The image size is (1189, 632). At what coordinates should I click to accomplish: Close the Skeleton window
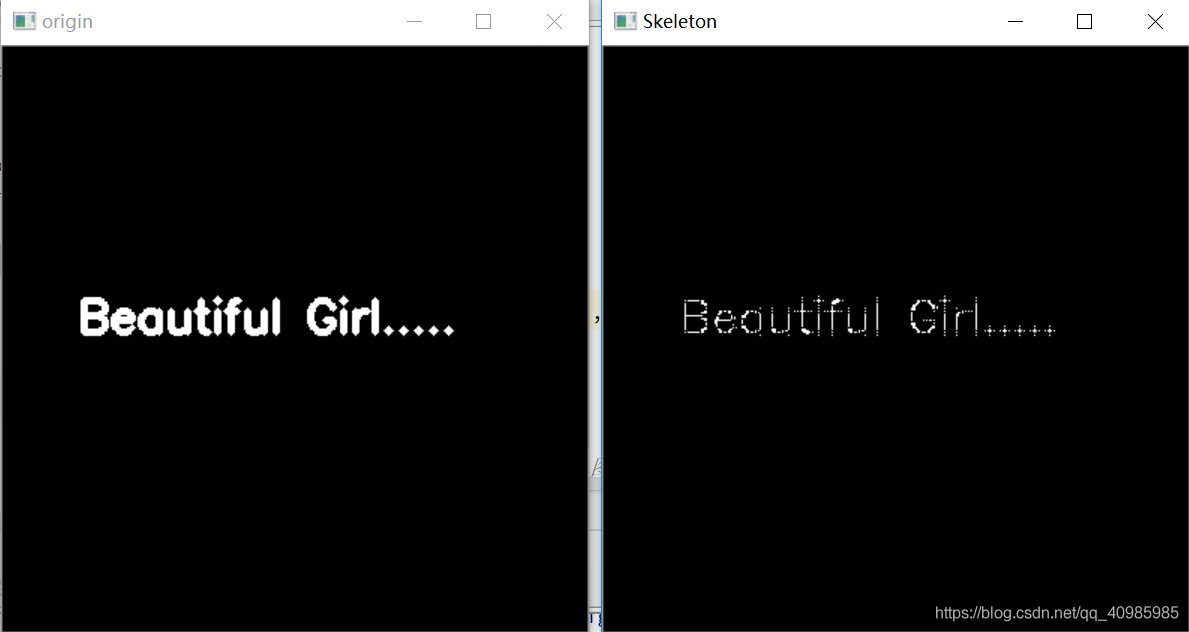(x=1155, y=21)
